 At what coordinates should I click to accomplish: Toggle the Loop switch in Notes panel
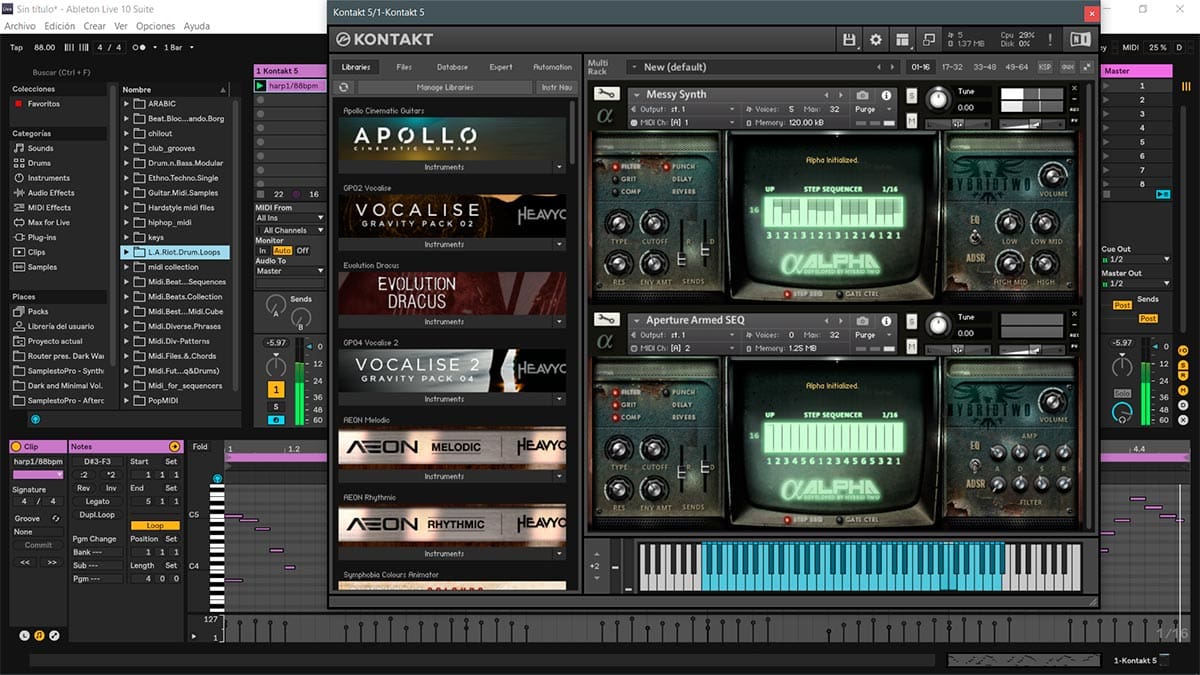[x=155, y=525]
